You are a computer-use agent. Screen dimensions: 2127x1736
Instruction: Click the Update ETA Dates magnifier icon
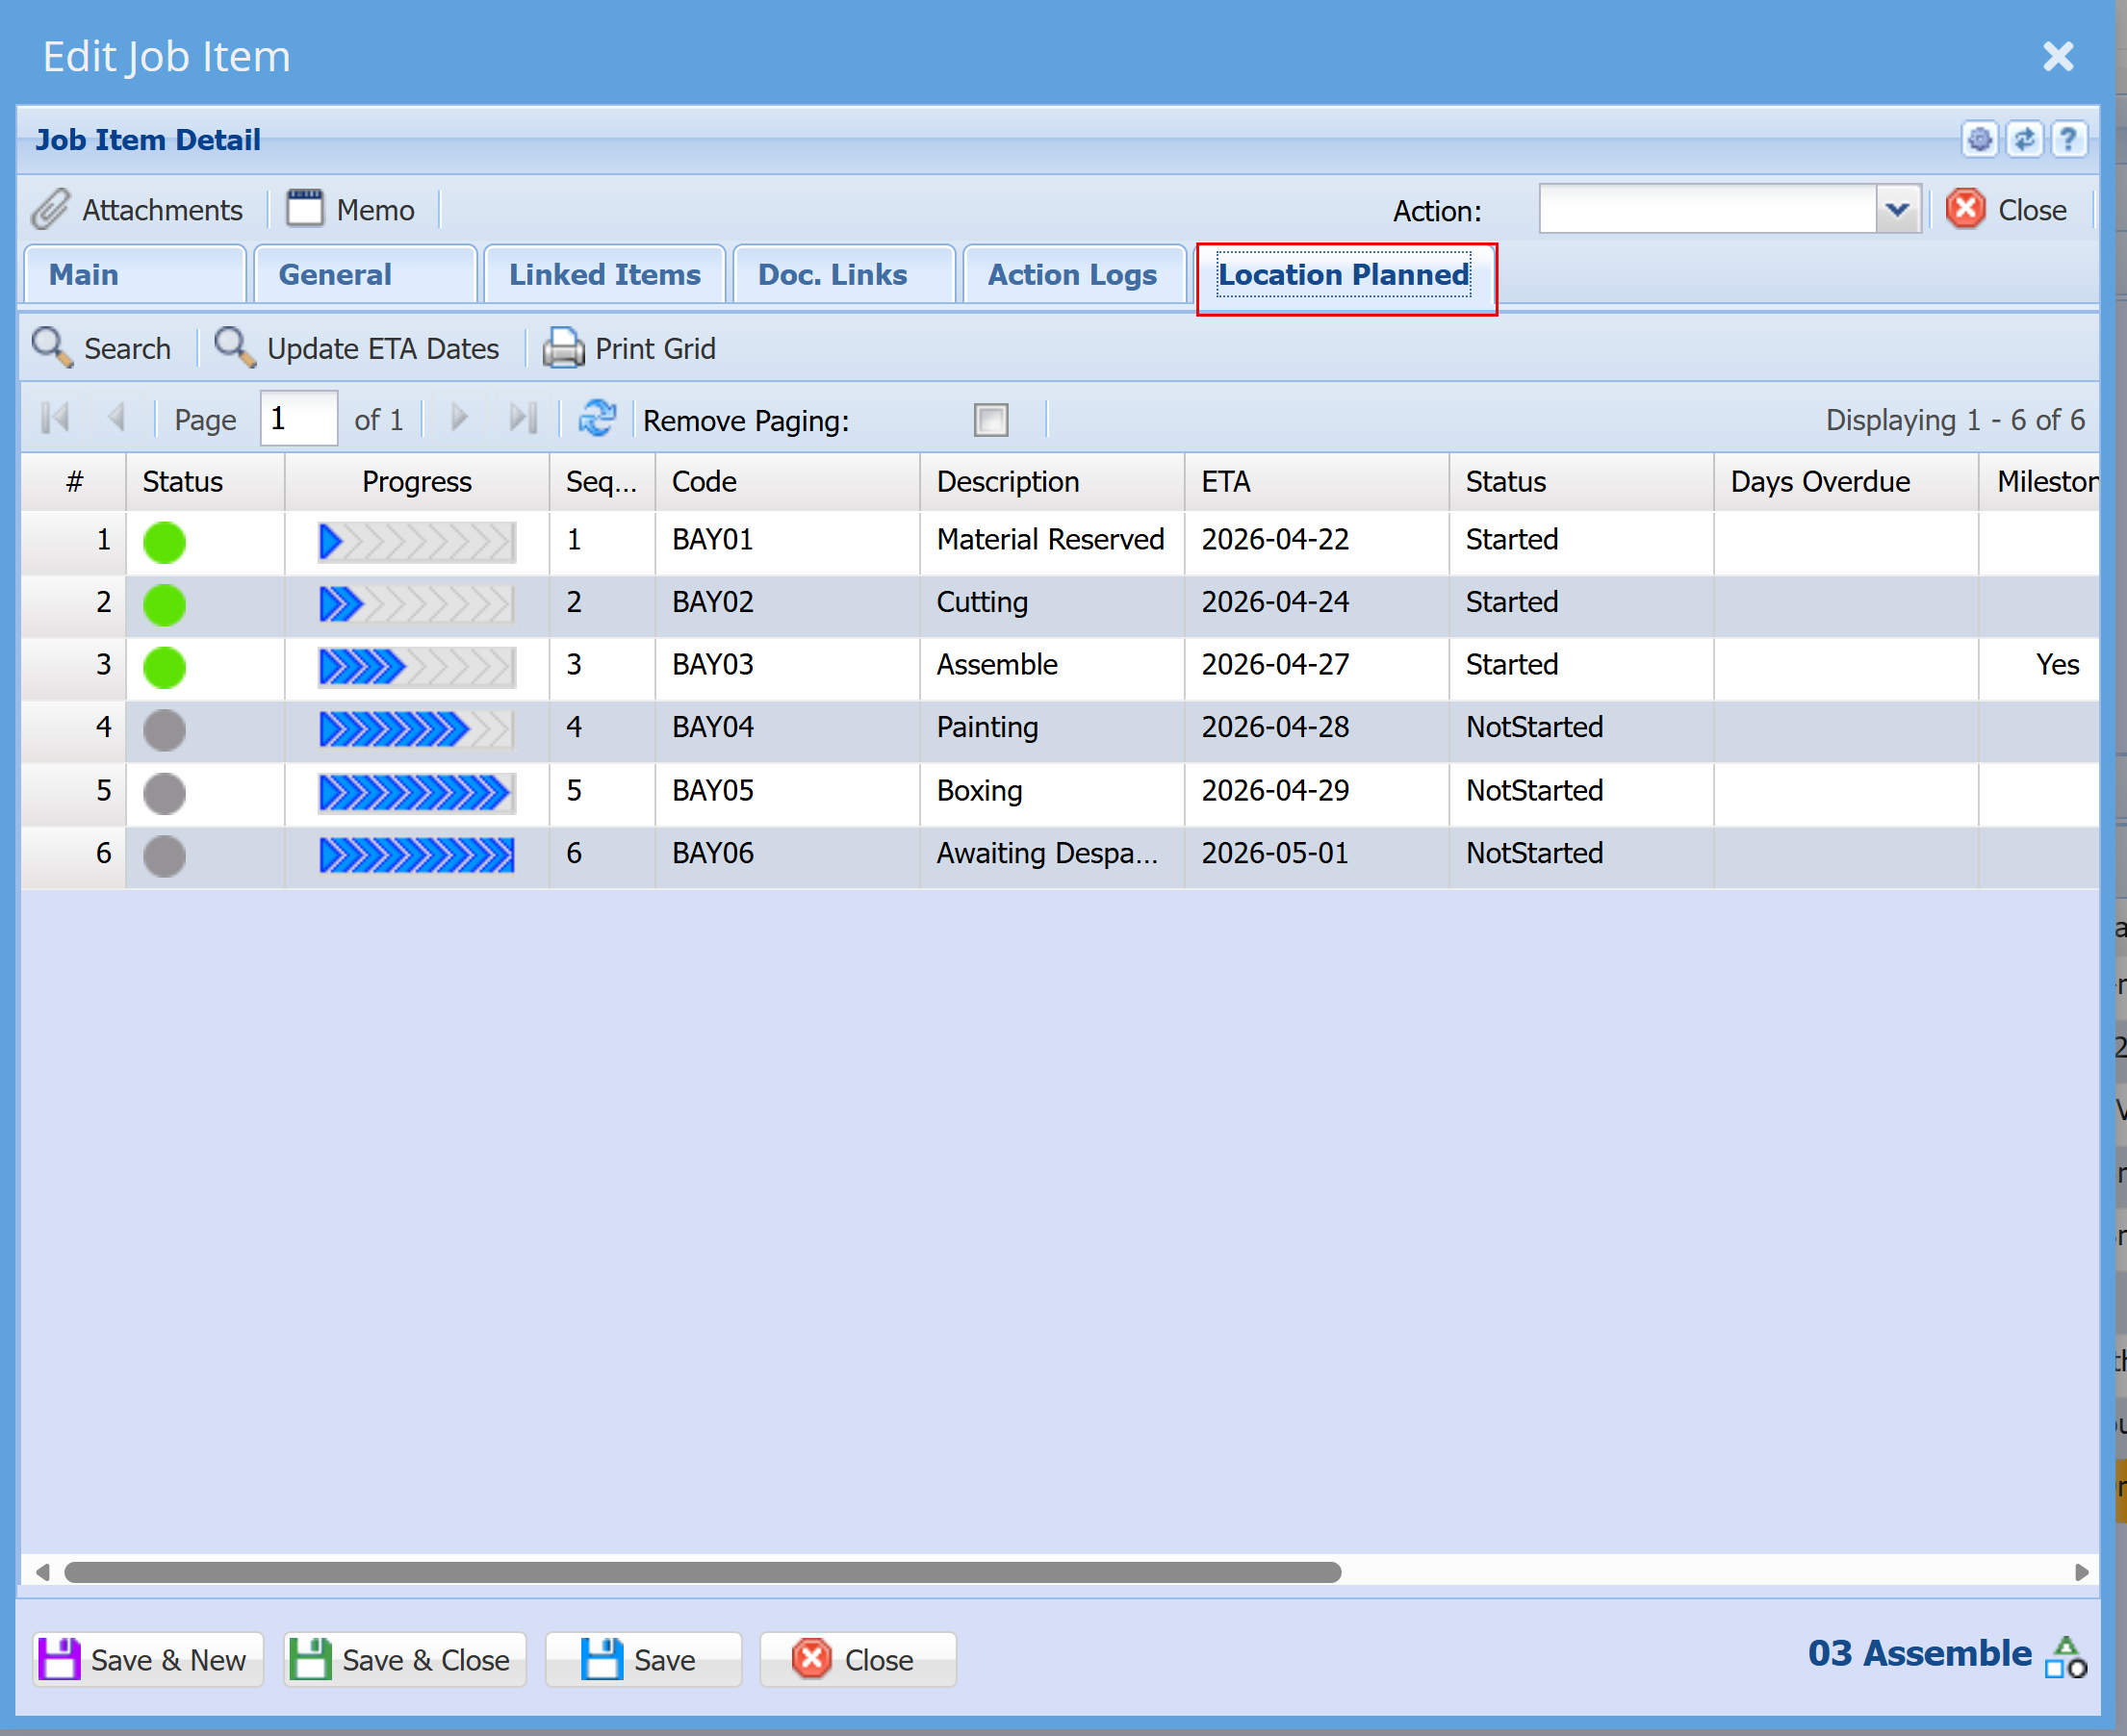pos(235,348)
